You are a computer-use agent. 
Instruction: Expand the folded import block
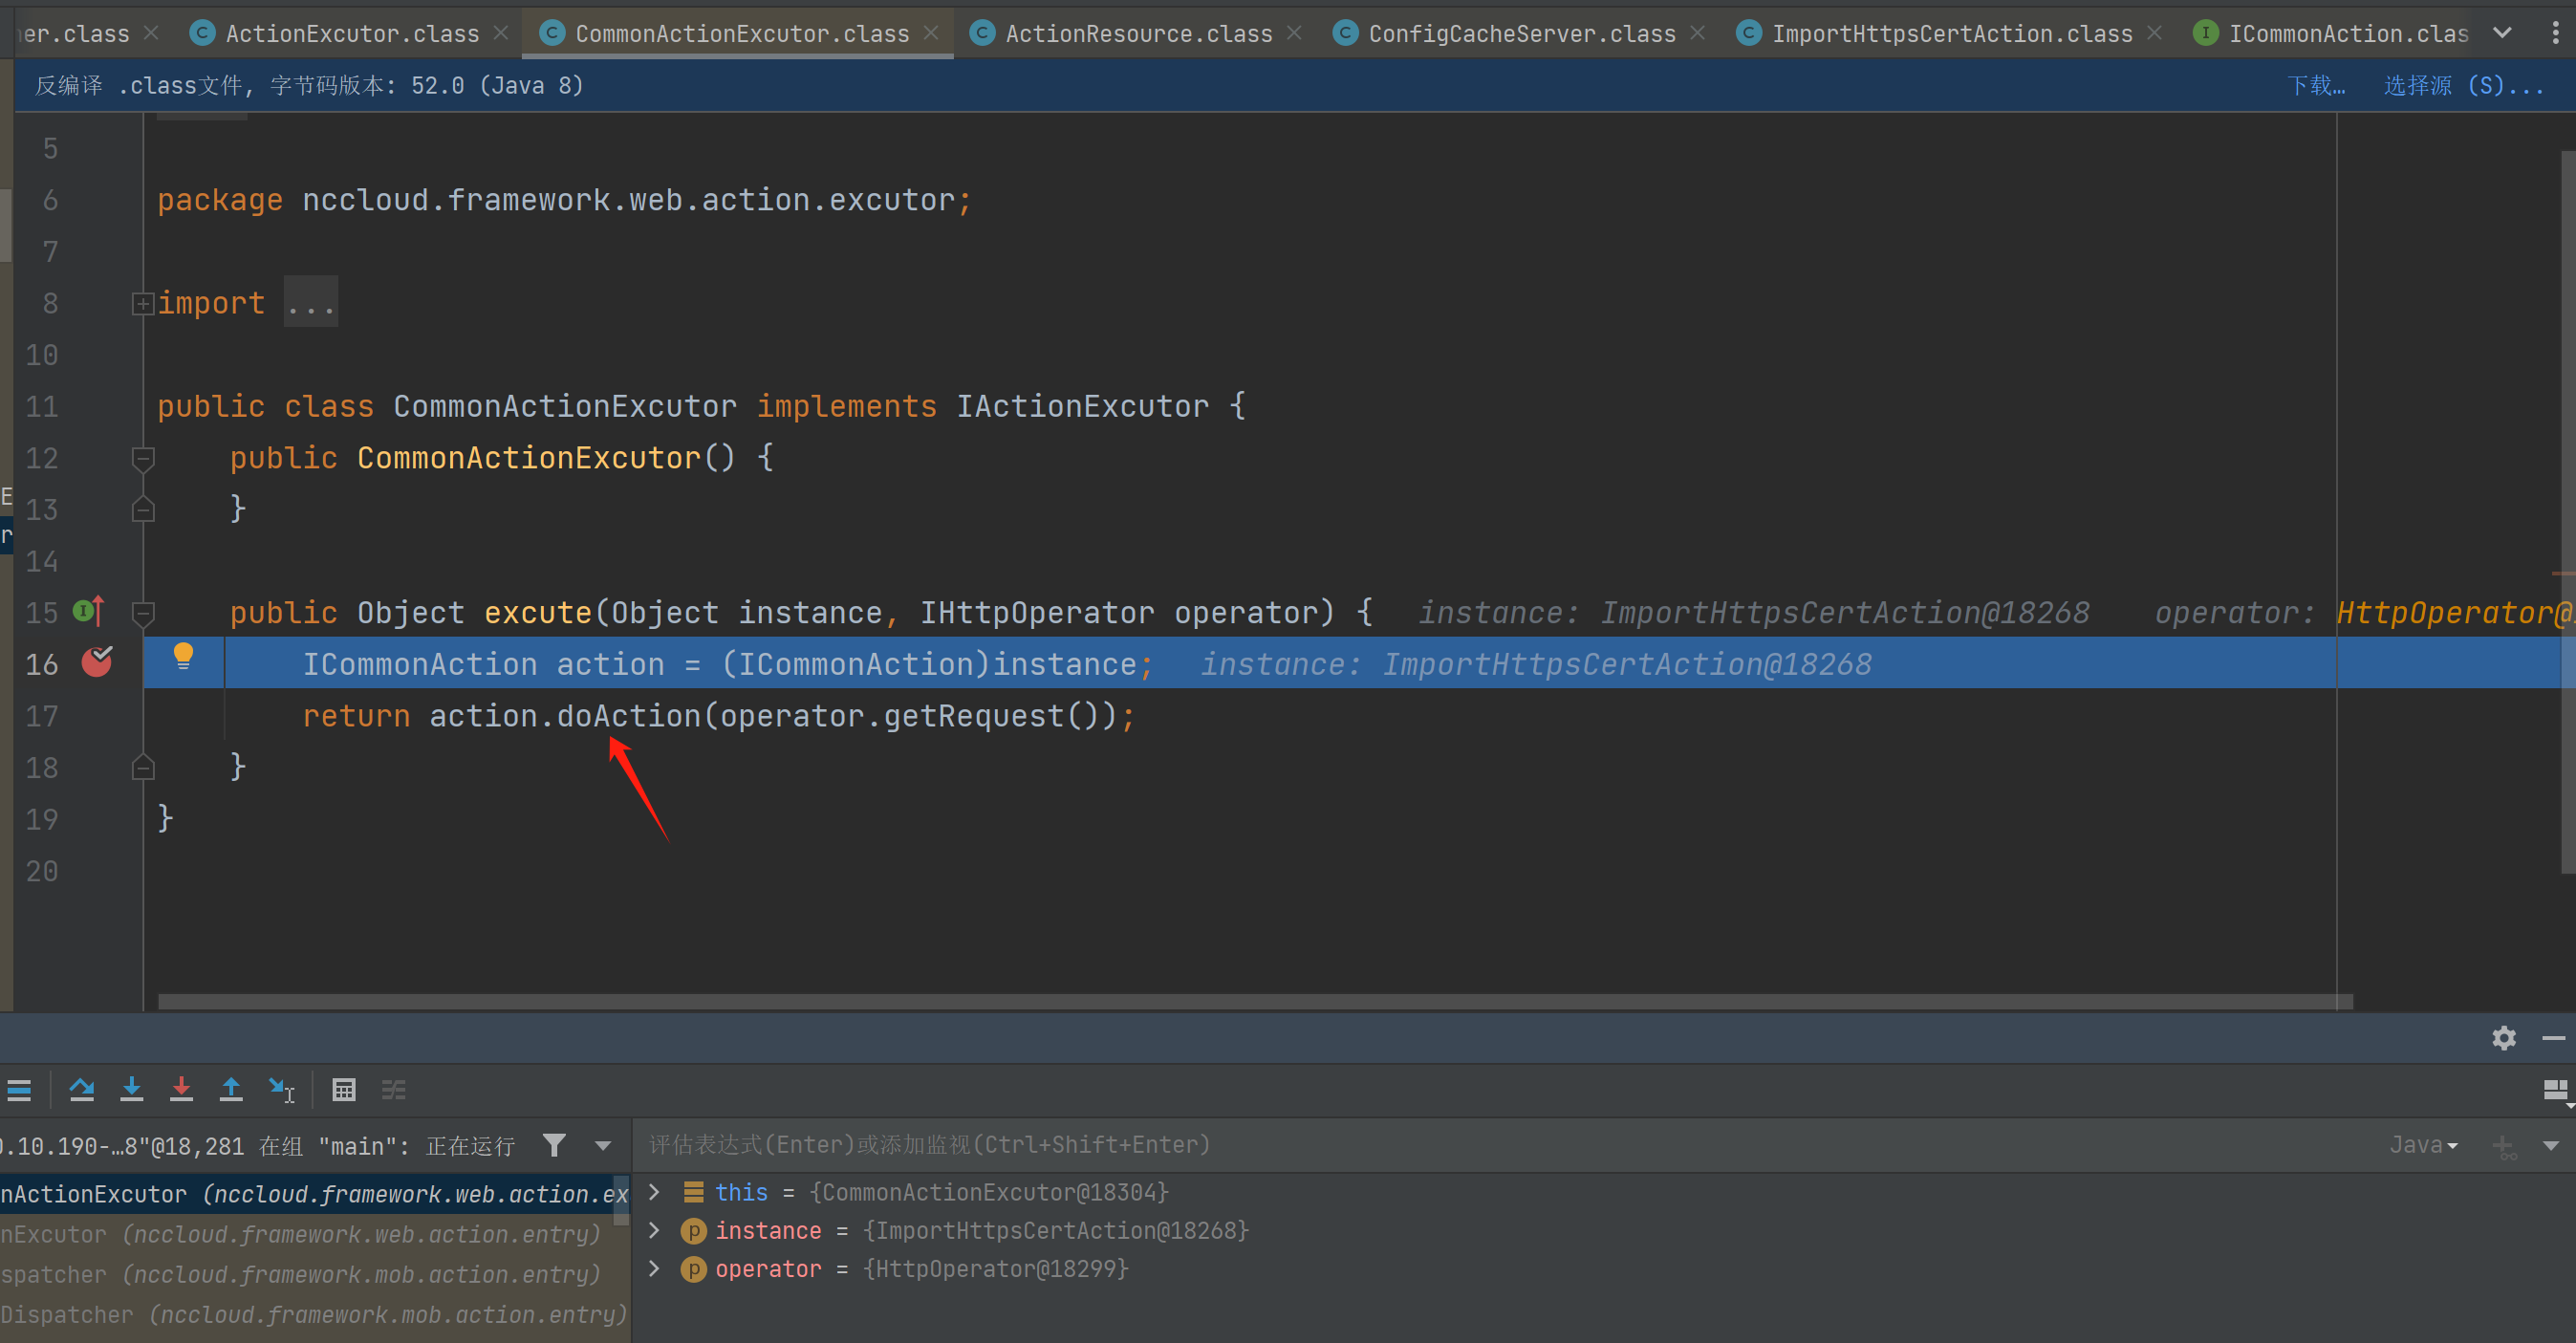click(x=143, y=303)
